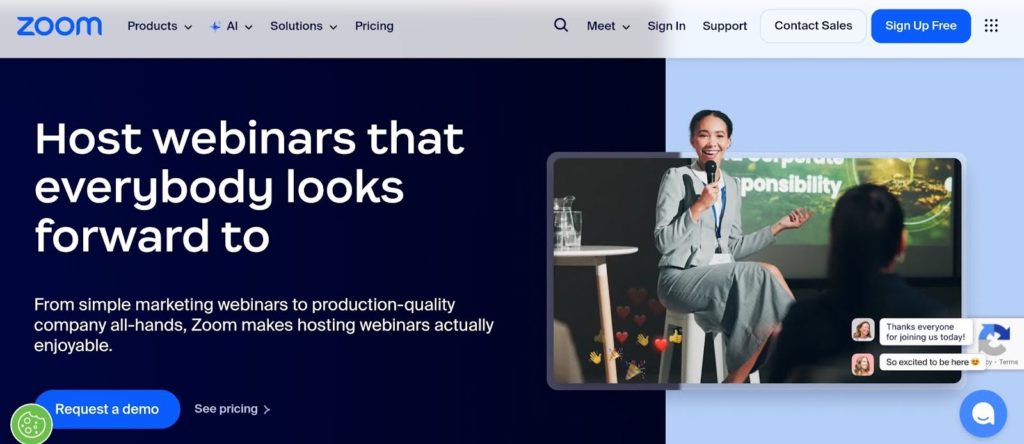
Task: Expand the Meet dropdown
Action: tap(608, 26)
